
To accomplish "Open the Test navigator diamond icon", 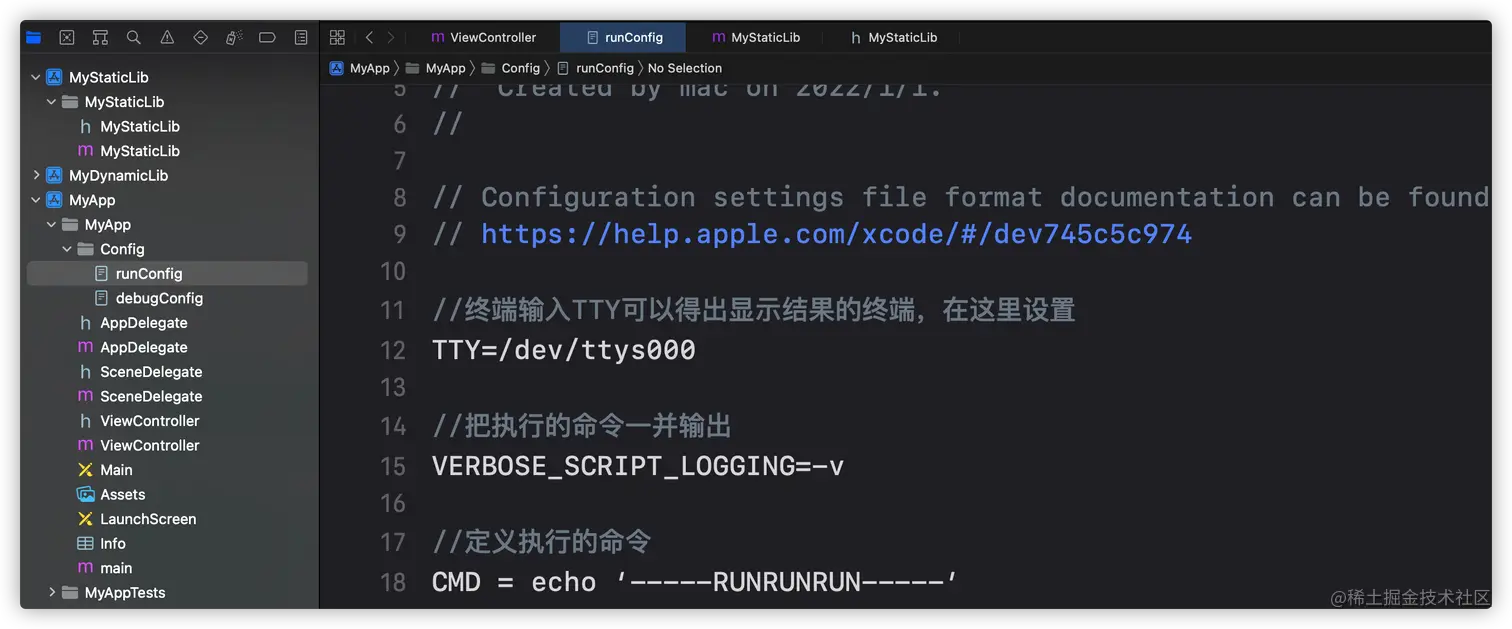I will point(200,37).
